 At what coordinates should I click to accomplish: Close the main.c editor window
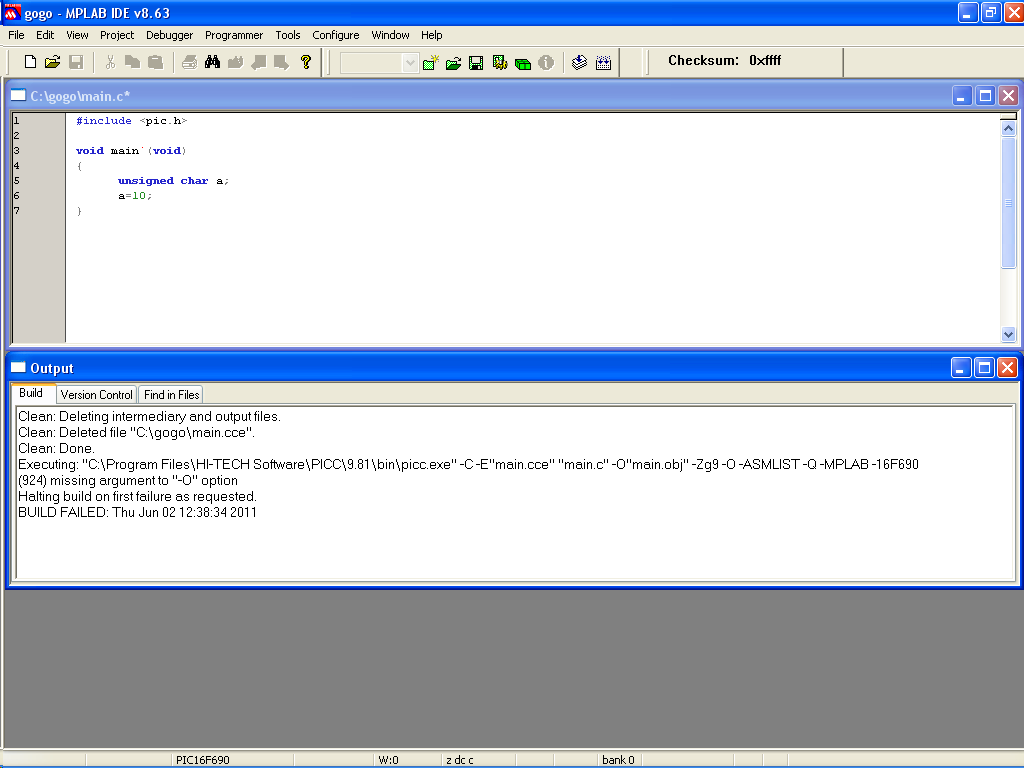tap(1008, 96)
